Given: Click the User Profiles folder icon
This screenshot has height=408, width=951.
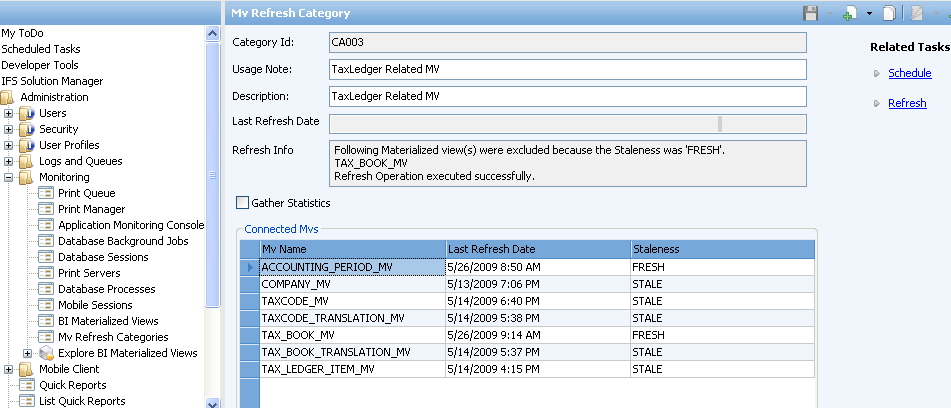Looking at the screenshot, I should [27, 145].
